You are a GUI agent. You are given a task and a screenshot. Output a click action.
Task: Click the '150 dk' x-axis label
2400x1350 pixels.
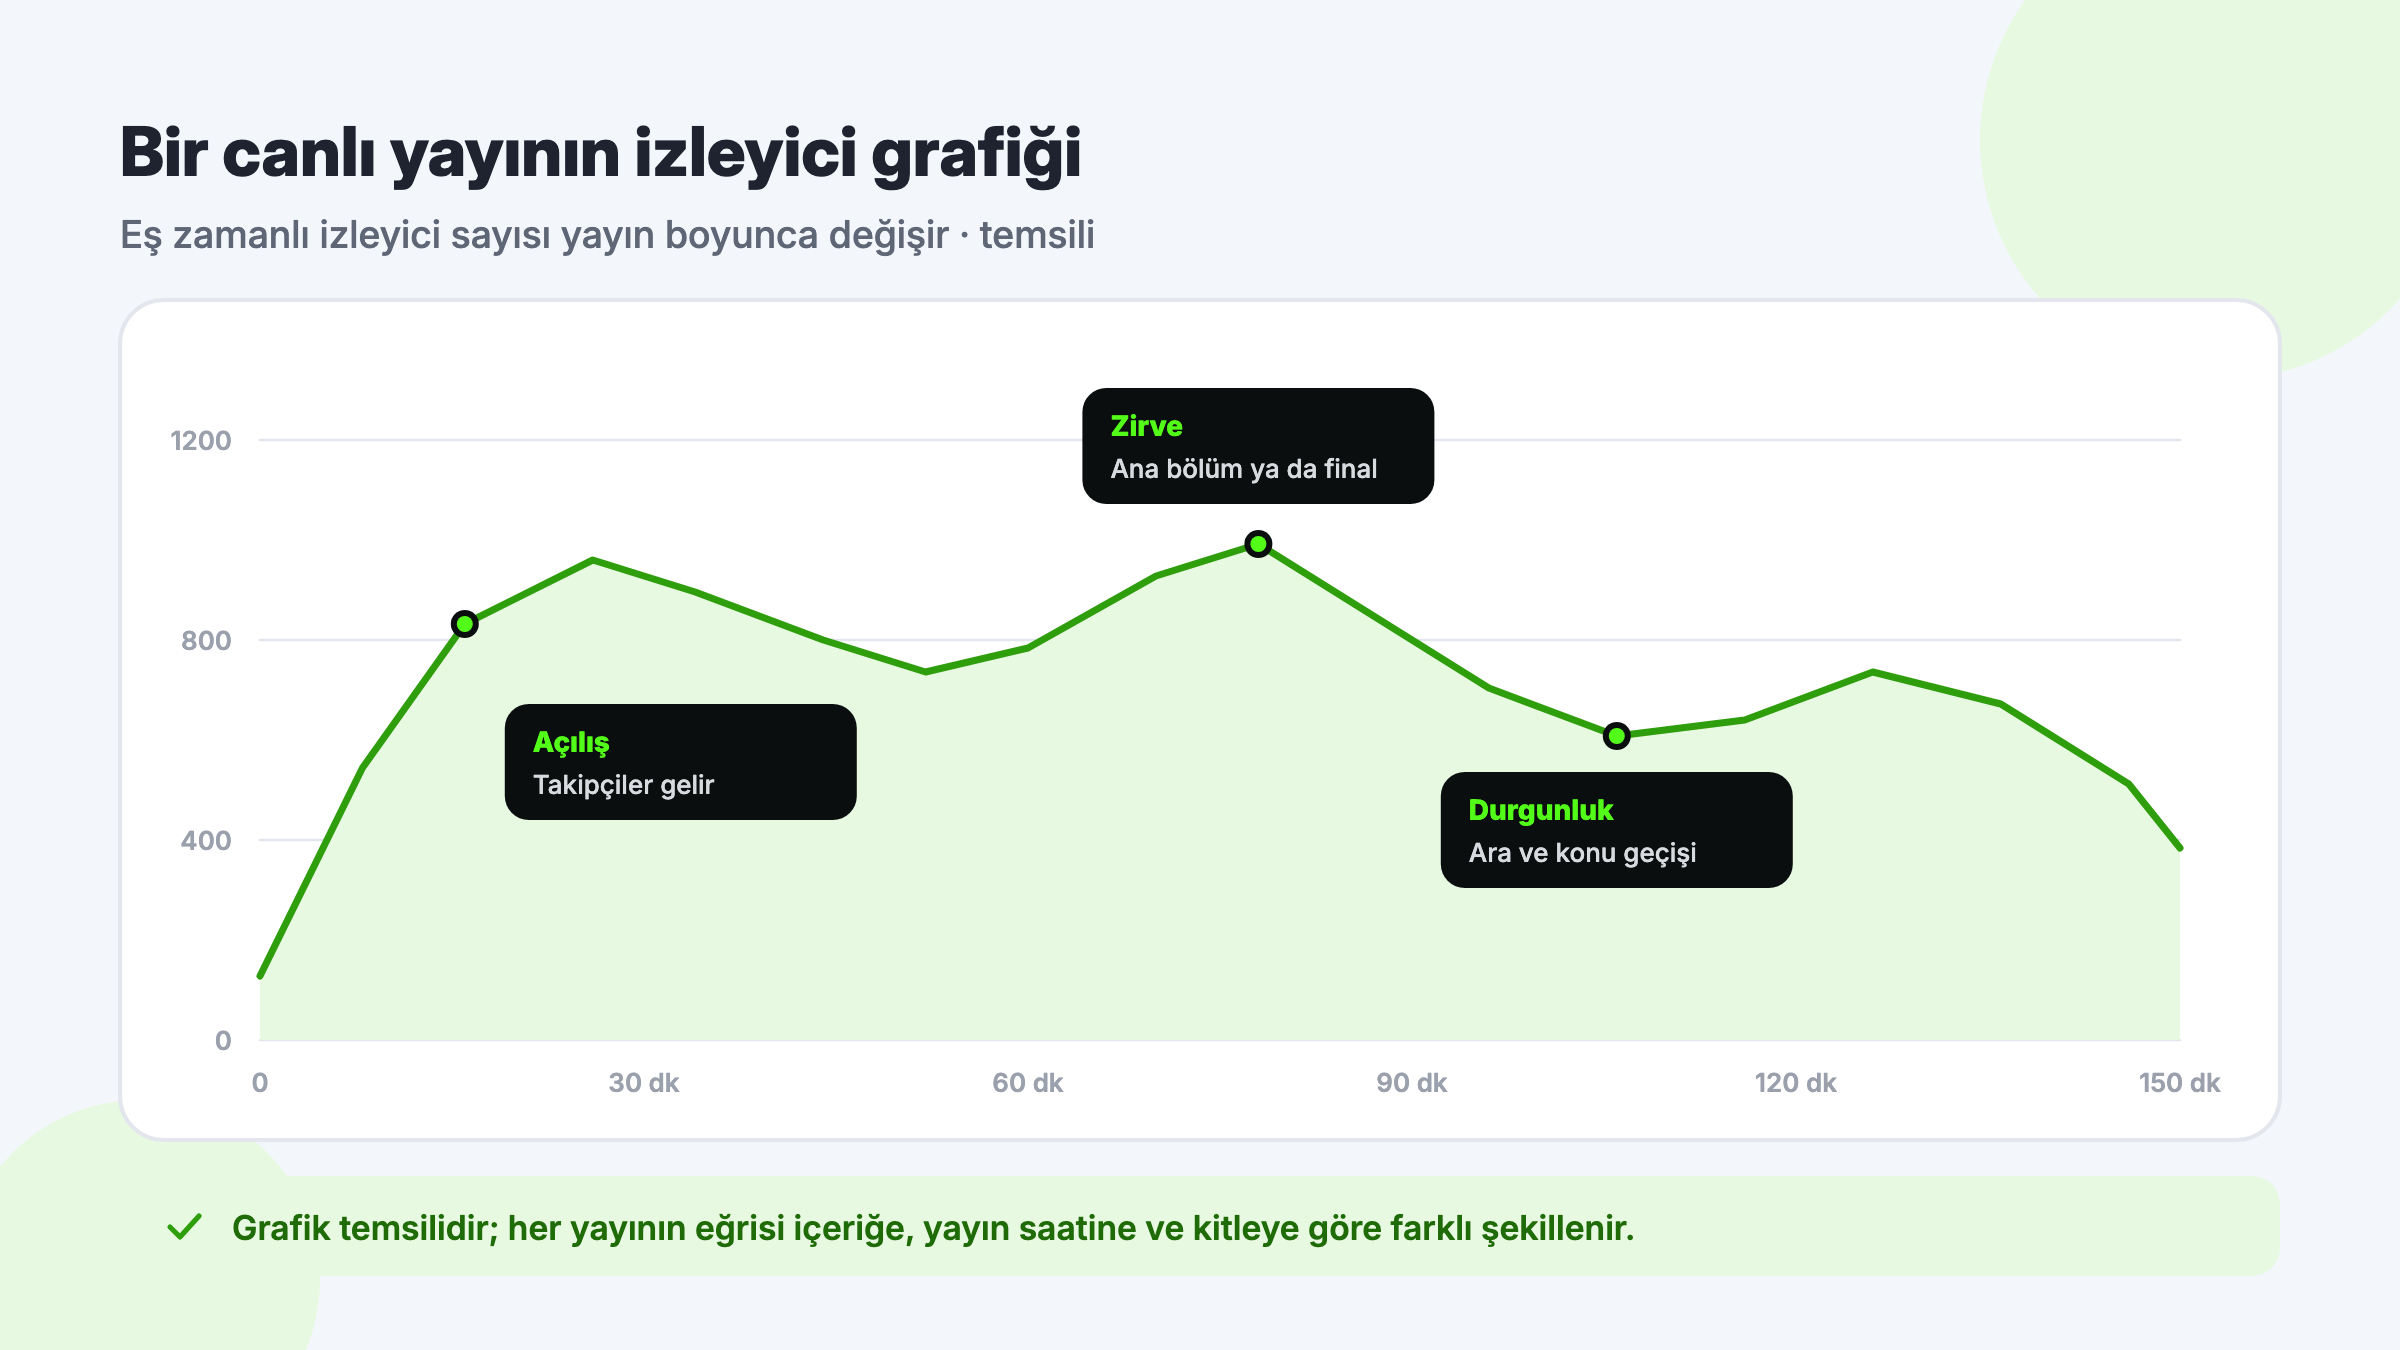tap(2179, 1083)
